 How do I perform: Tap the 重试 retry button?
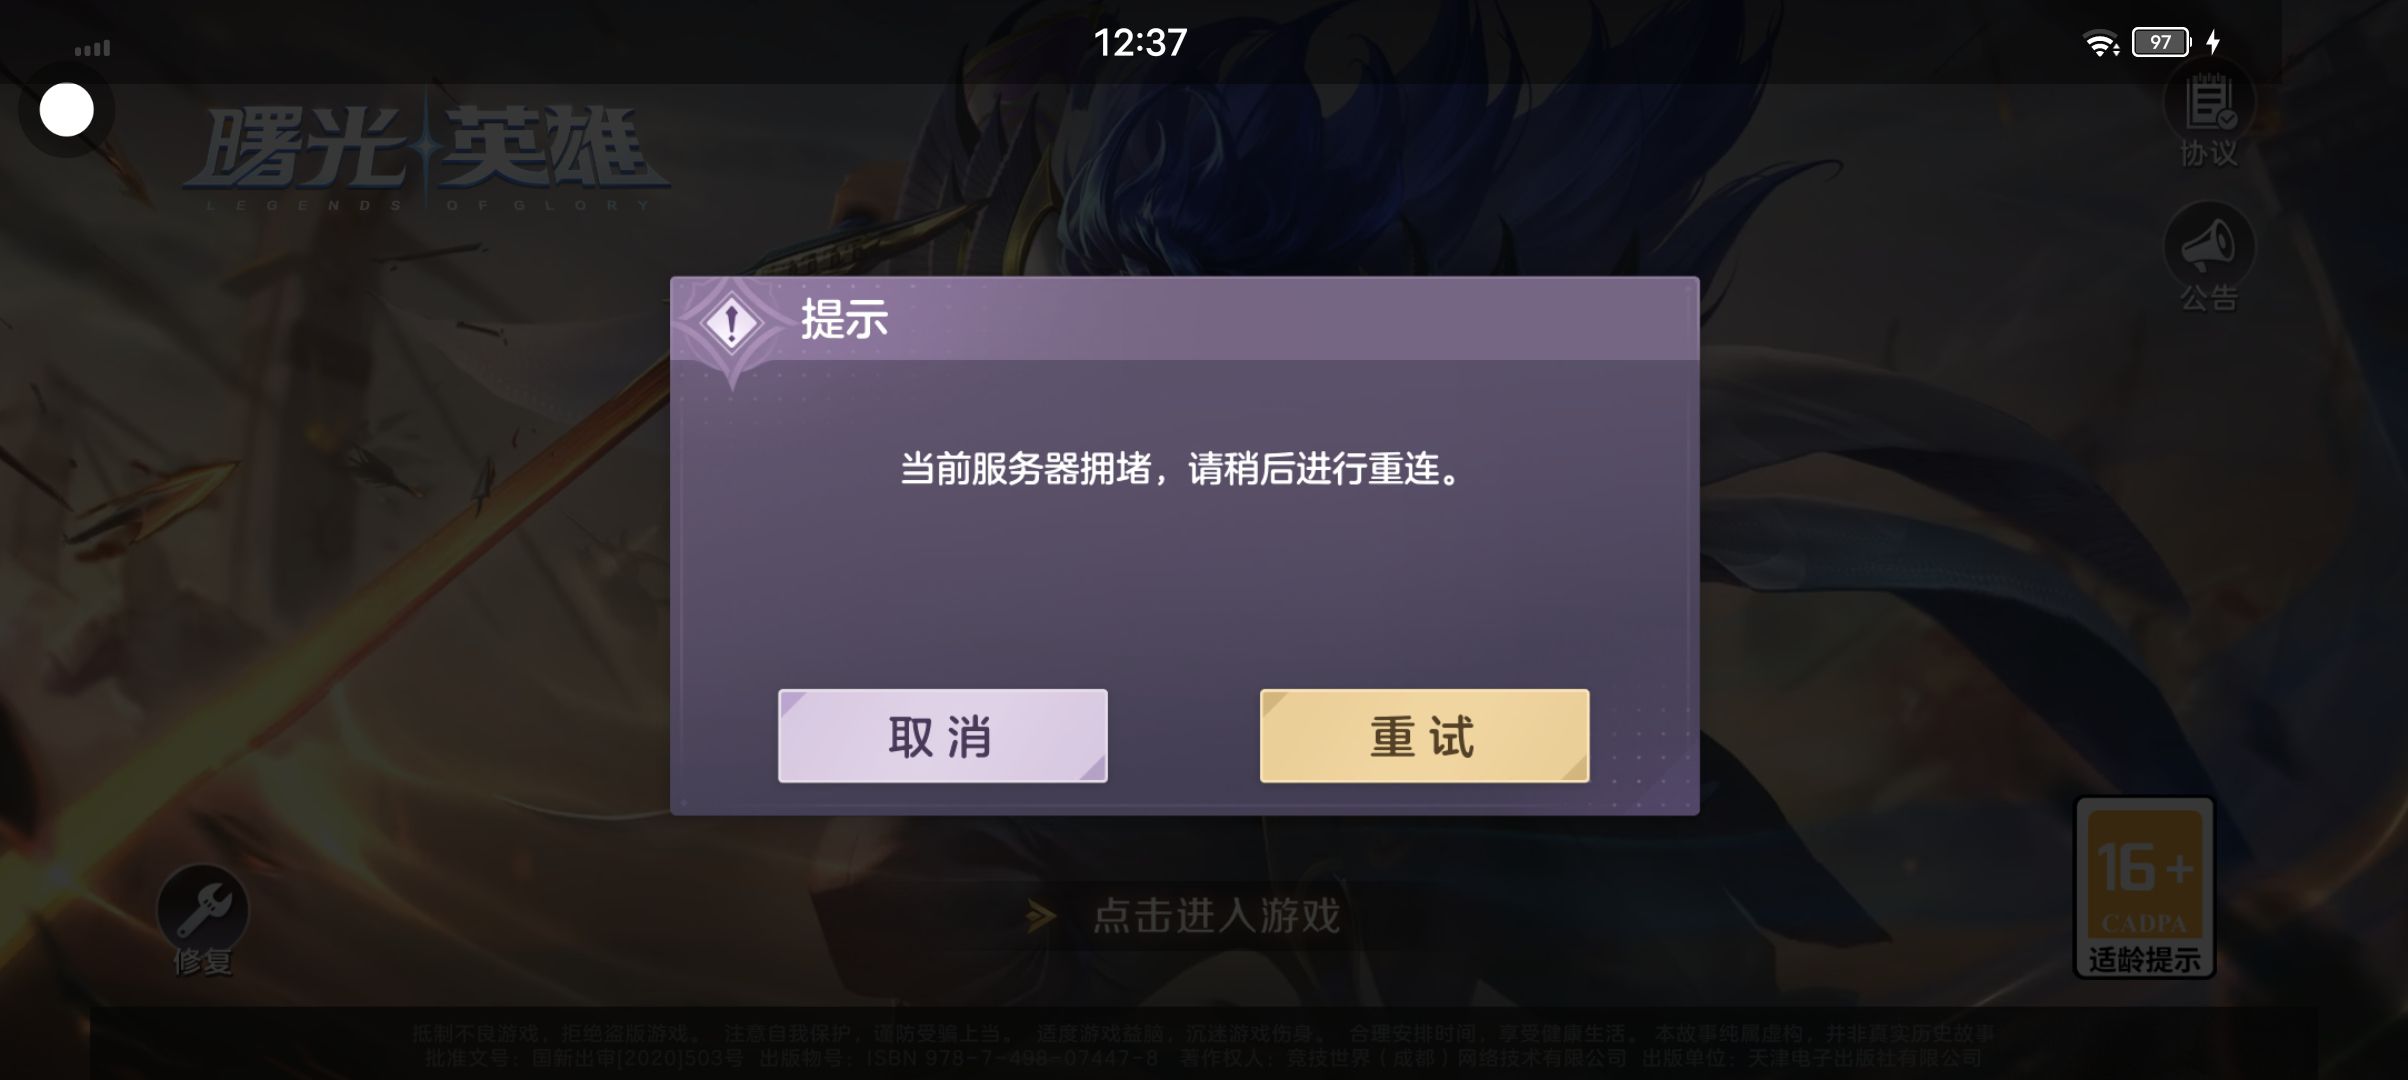pos(1424,736)
